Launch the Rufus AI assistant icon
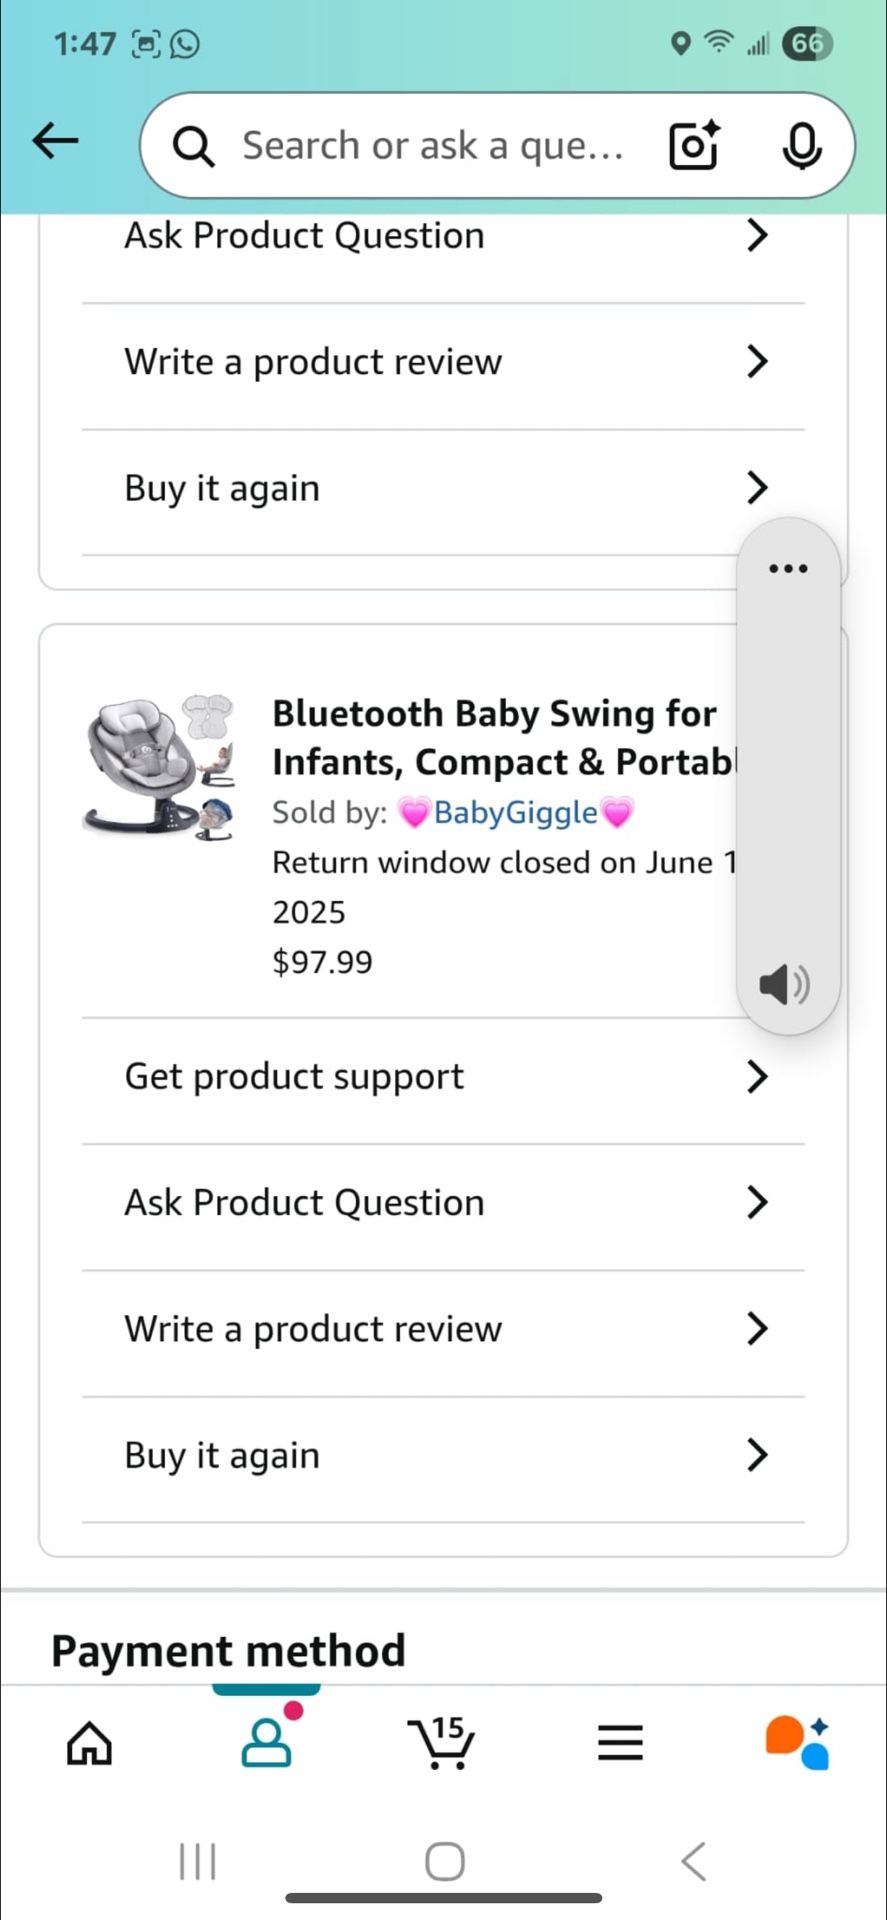 [x=797, y=1742]
